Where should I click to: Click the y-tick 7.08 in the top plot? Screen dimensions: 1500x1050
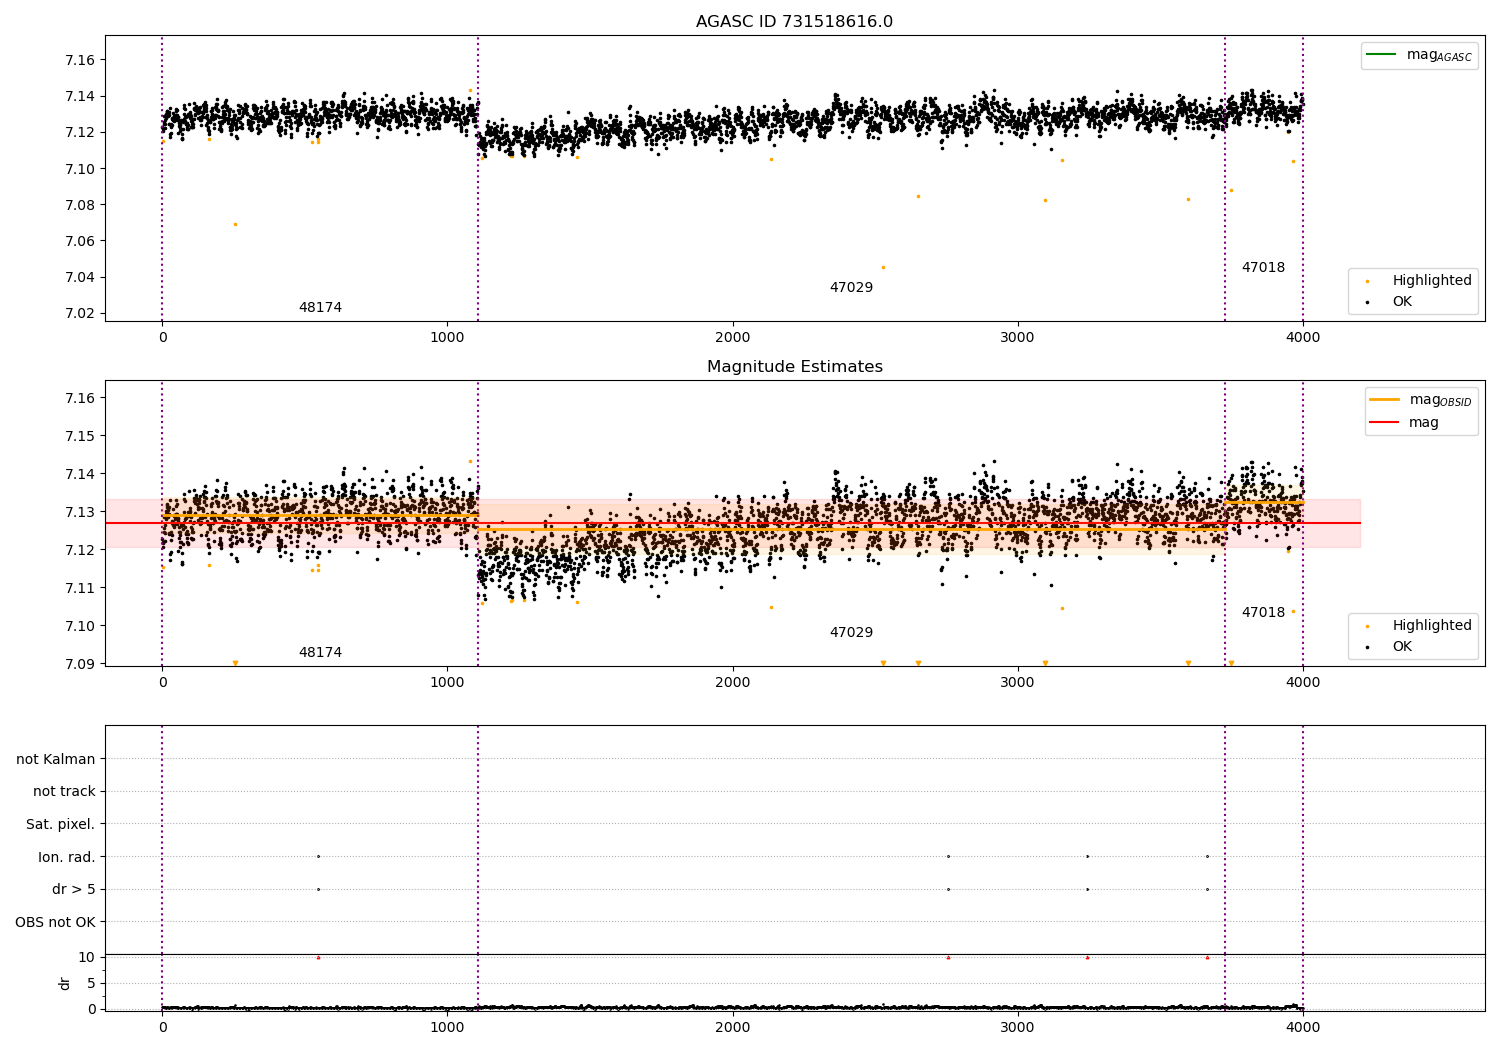79,205
